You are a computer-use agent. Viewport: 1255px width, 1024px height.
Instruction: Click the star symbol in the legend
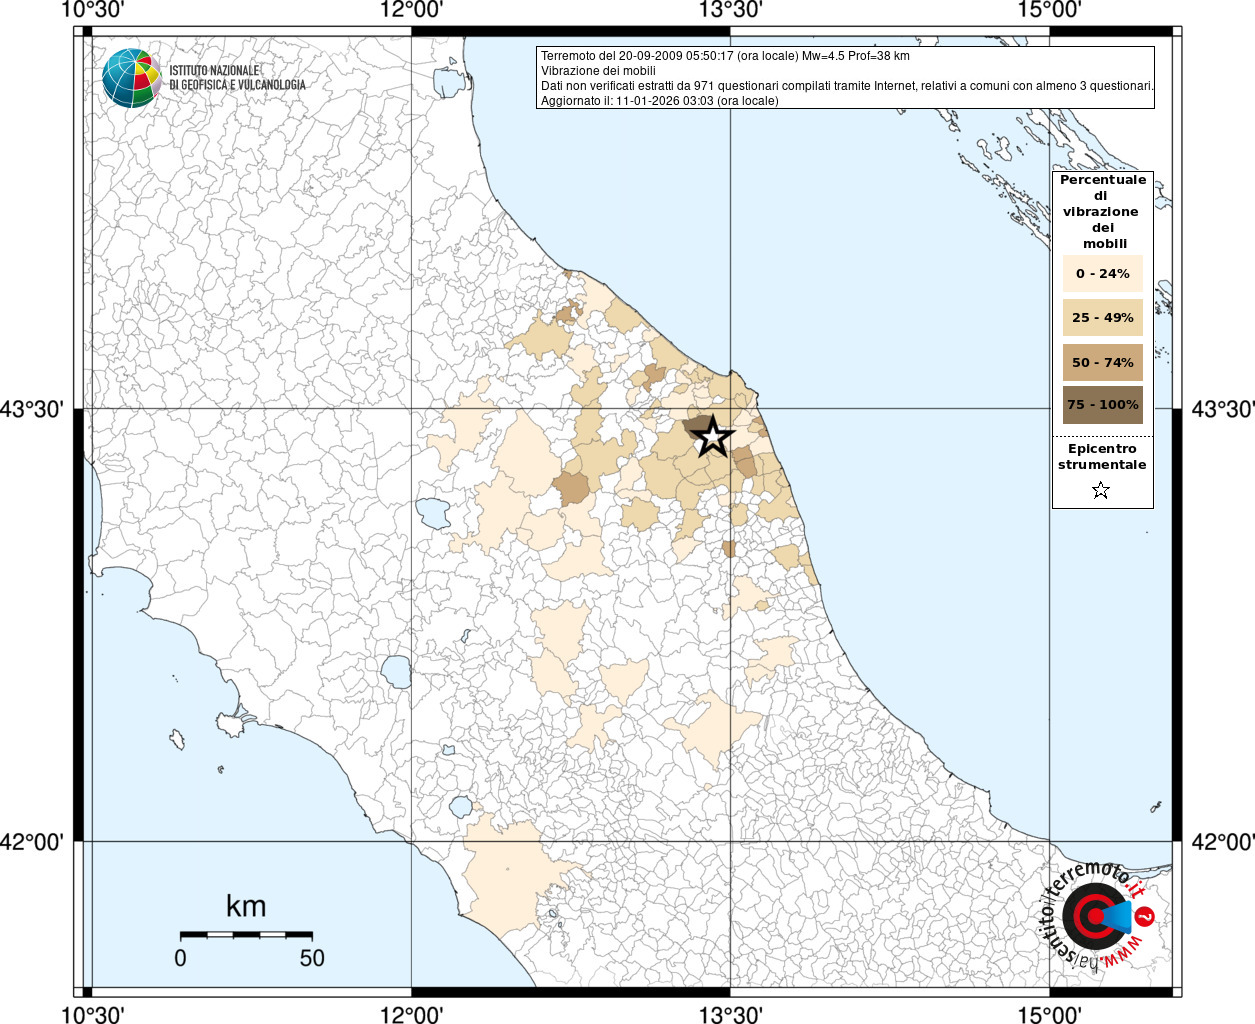[x=1101, y=490]
